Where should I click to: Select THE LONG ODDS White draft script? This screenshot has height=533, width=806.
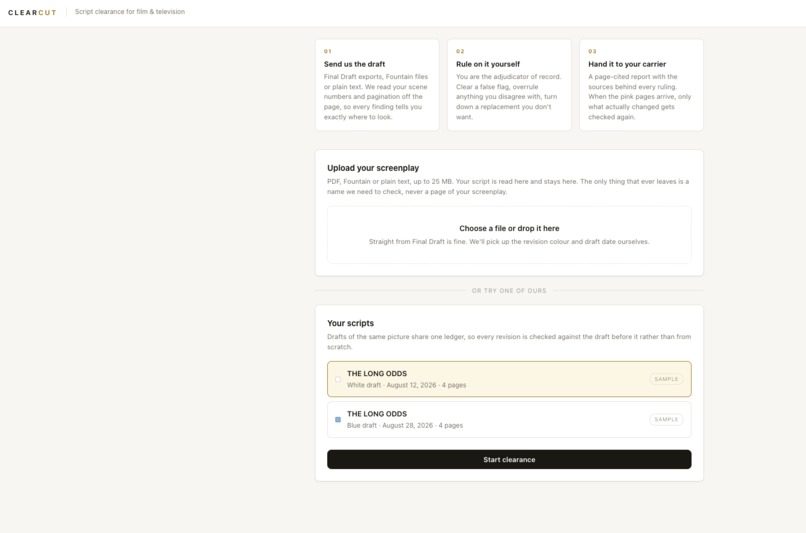pos(509,379)
